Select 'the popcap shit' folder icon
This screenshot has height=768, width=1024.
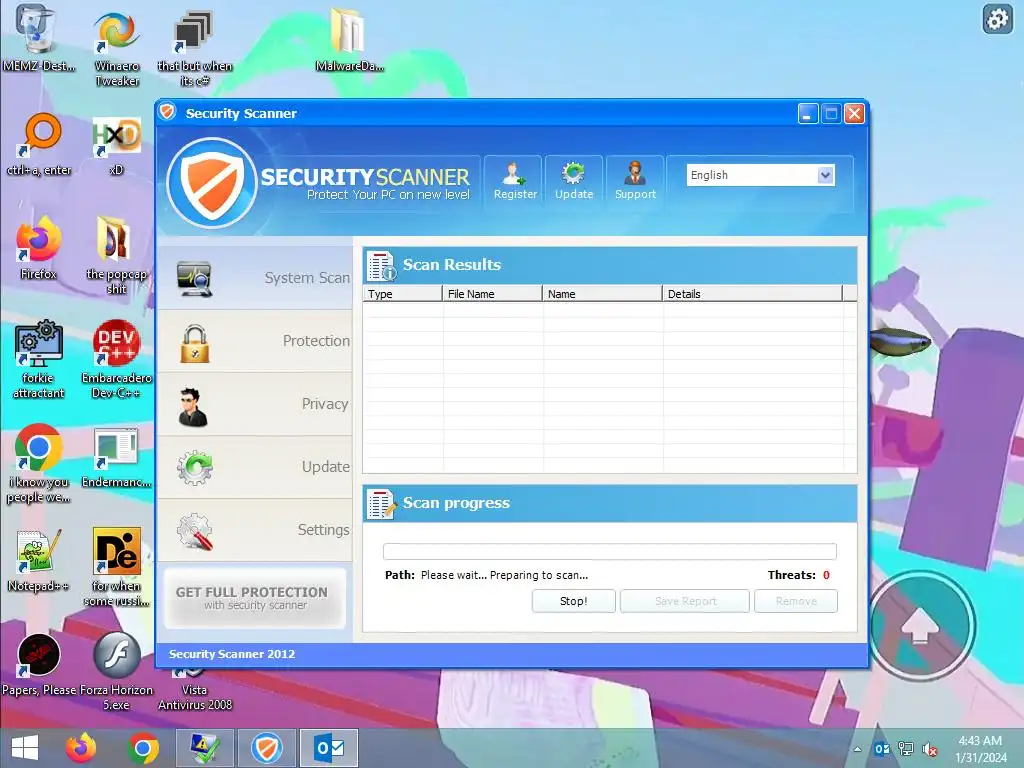coord(116,255)
